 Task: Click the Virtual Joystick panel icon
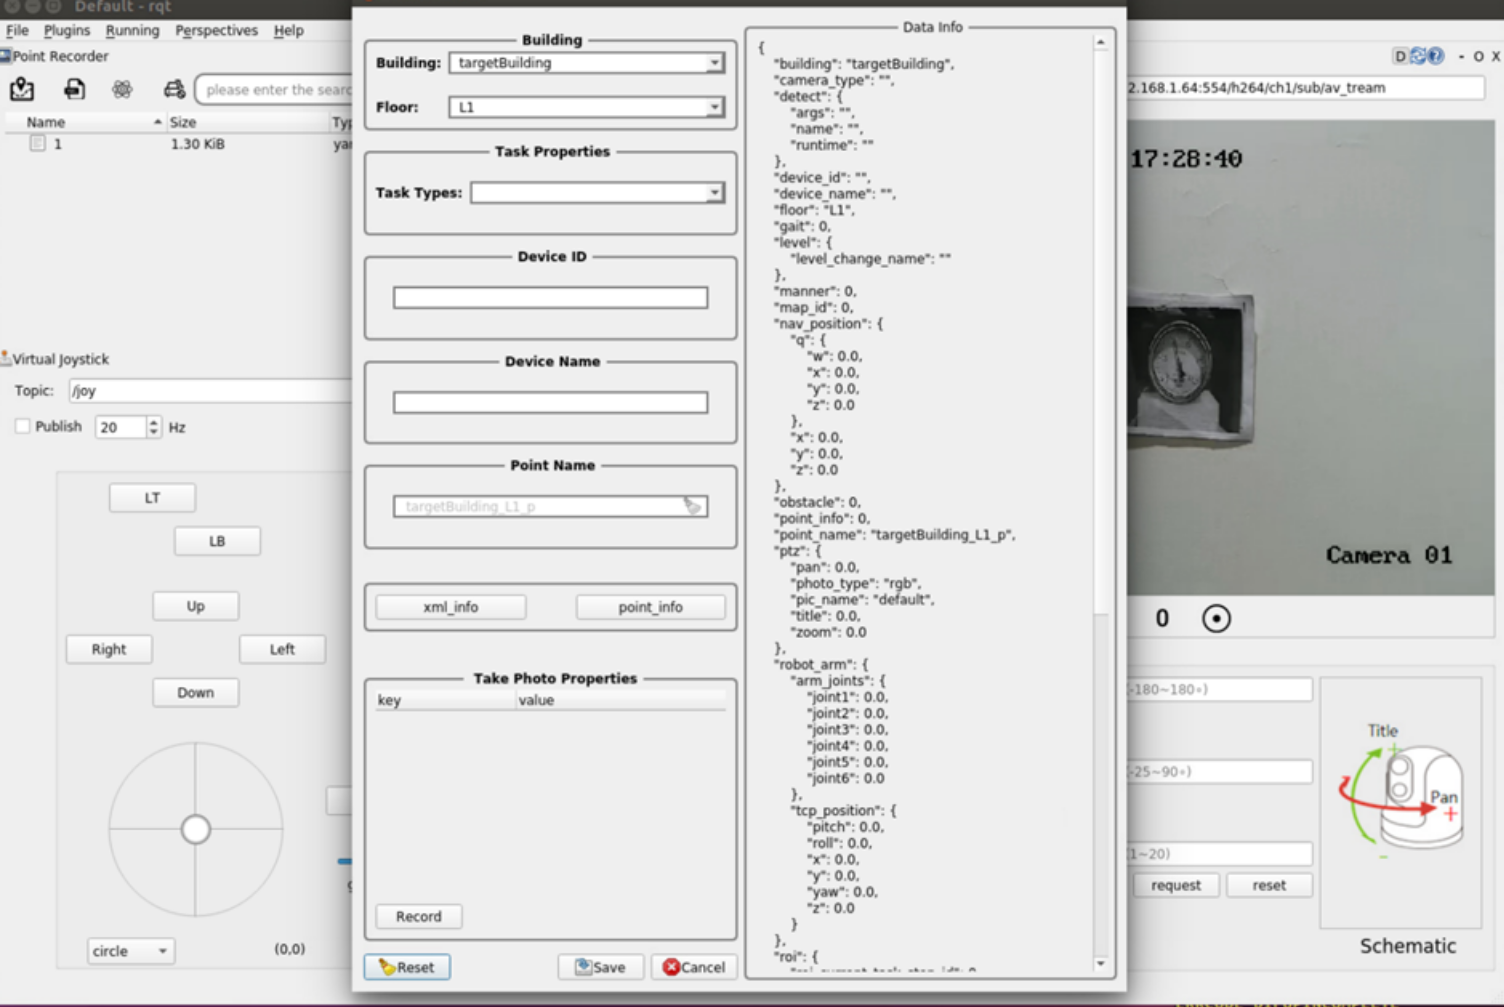coord(6,358)
